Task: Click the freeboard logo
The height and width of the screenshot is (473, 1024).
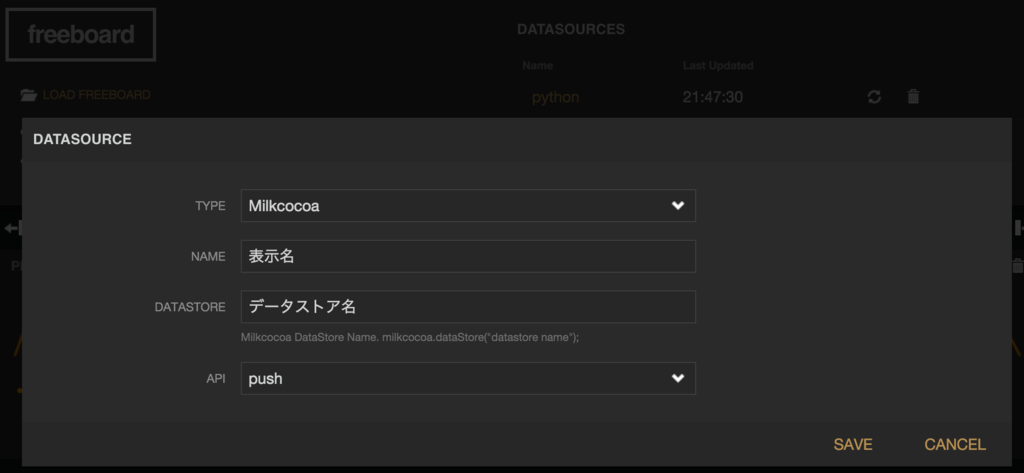Action: (x=81, y=35)
